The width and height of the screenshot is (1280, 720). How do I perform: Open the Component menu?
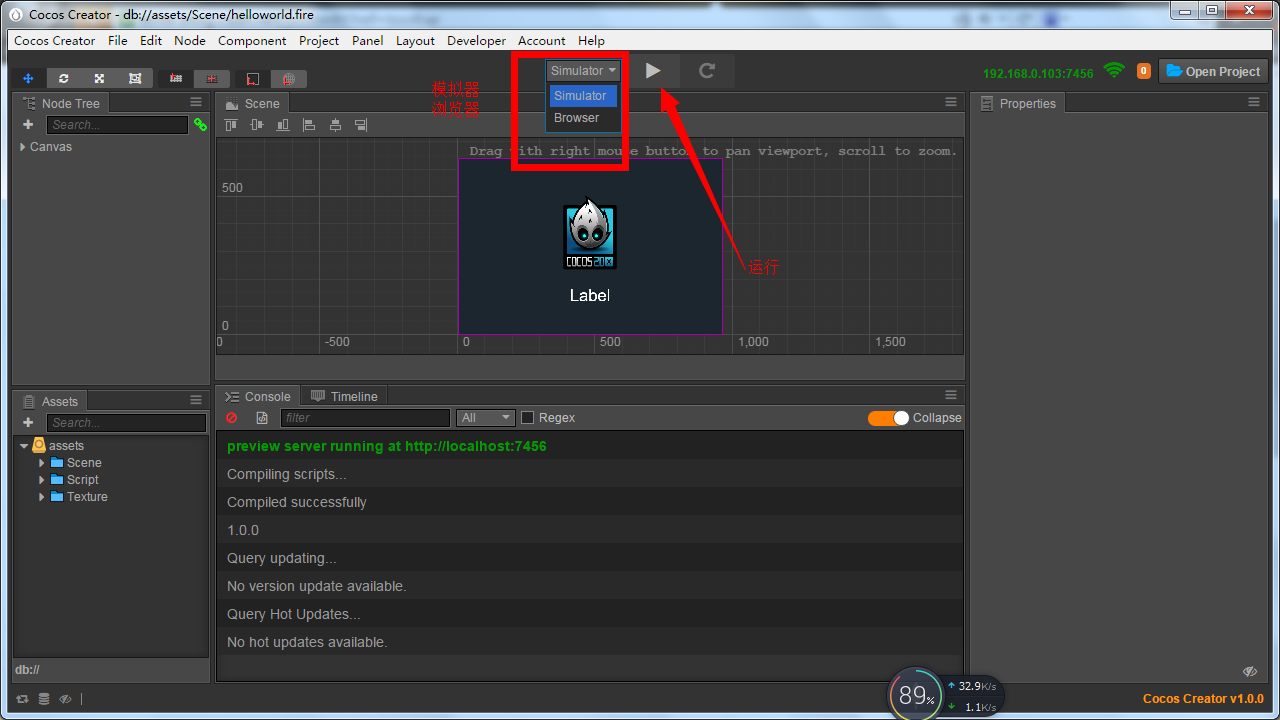(252, 41)
